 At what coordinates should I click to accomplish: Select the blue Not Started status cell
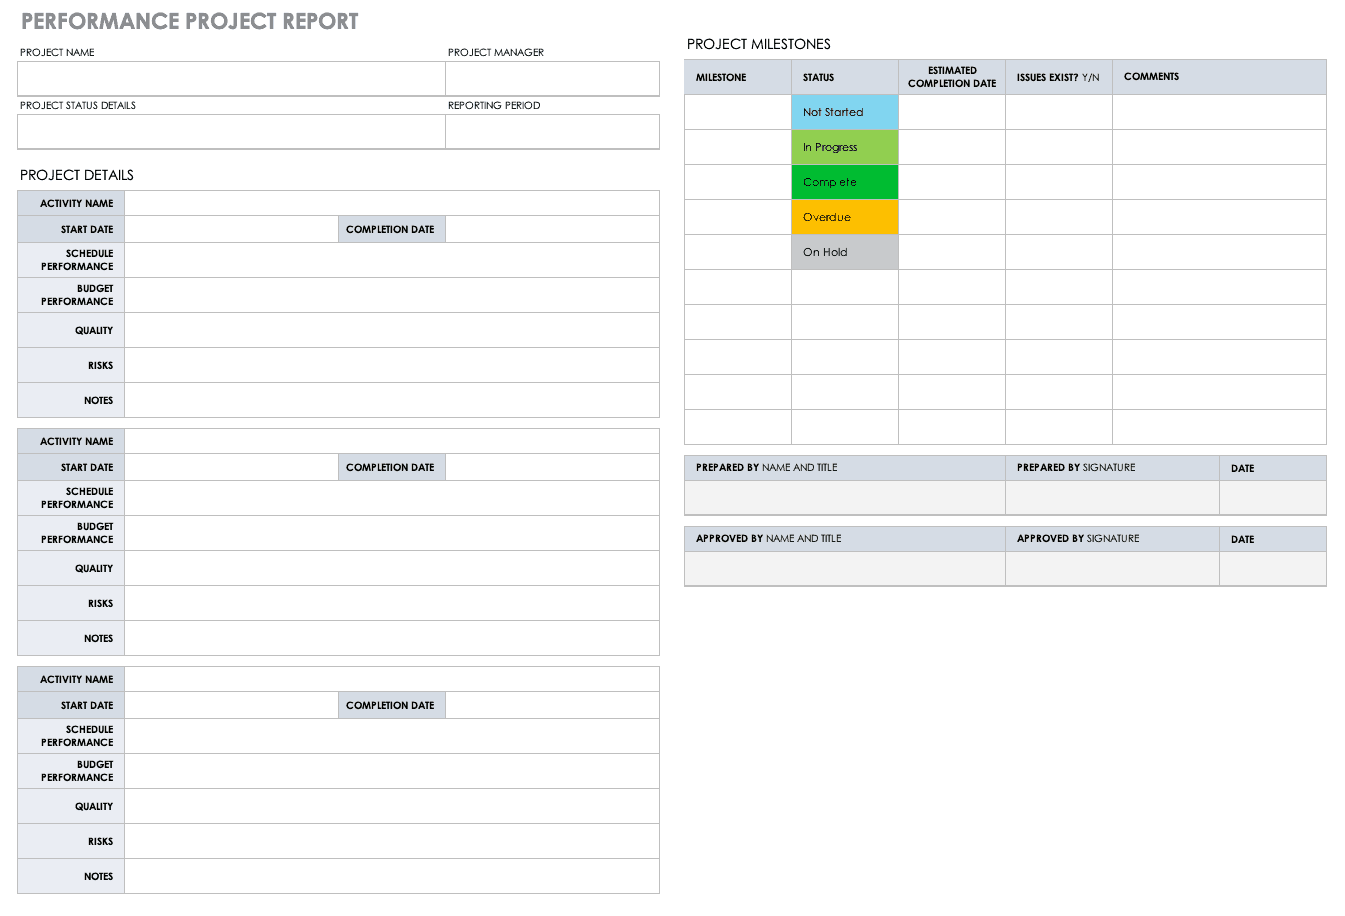coord(844,112)
